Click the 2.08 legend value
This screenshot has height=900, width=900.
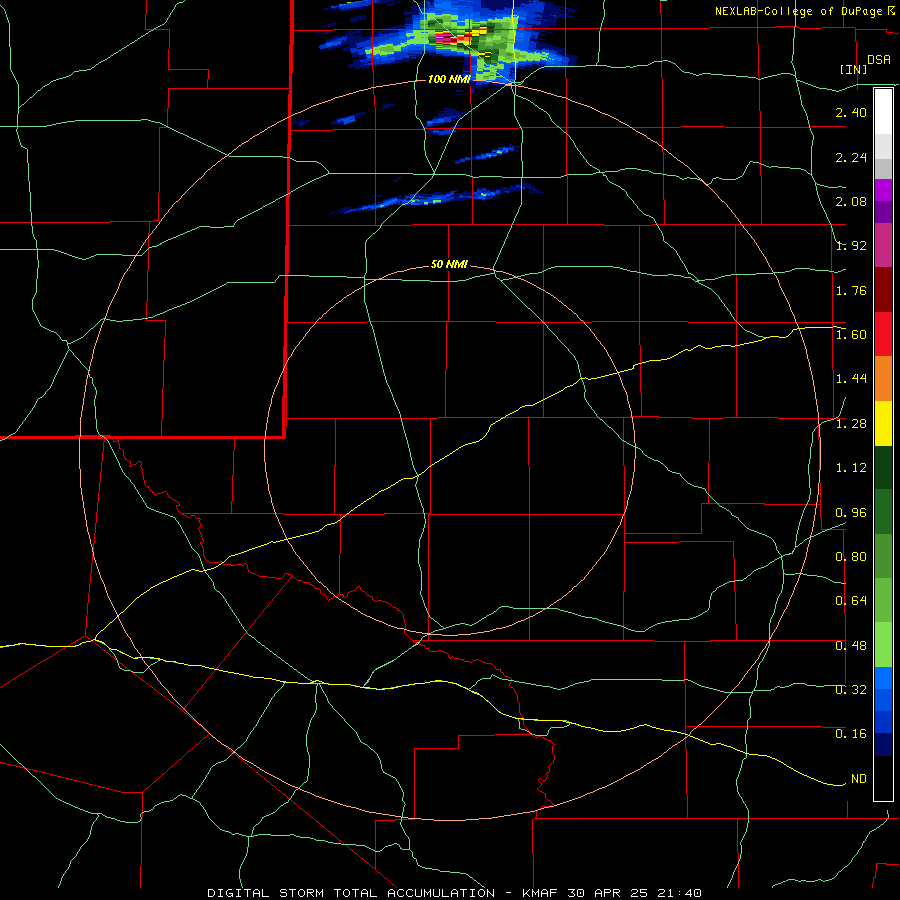851,201
